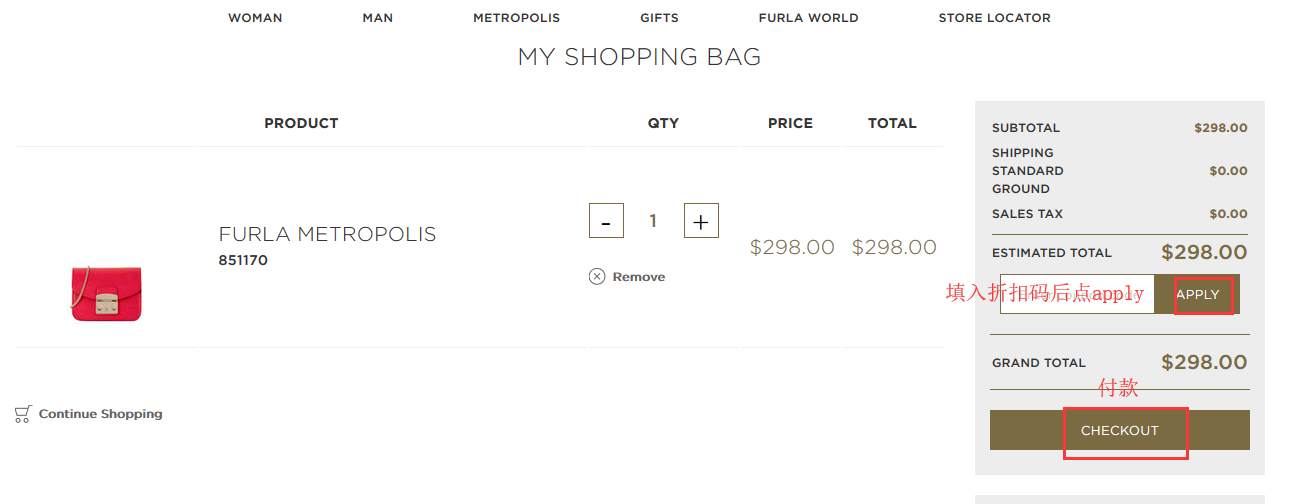
Task: Click the quantity value field
Action: point(653,221)
